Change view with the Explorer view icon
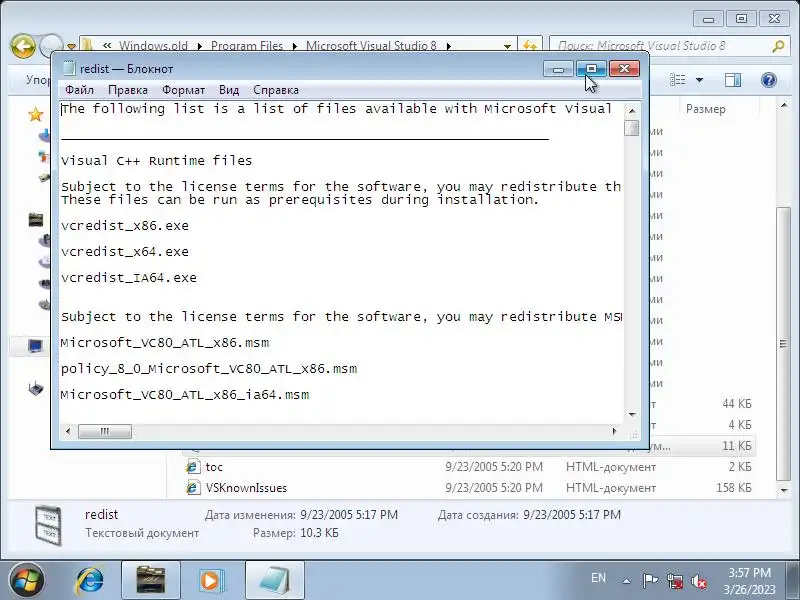This screenshot has height=600, width=800. coord(678,80)
